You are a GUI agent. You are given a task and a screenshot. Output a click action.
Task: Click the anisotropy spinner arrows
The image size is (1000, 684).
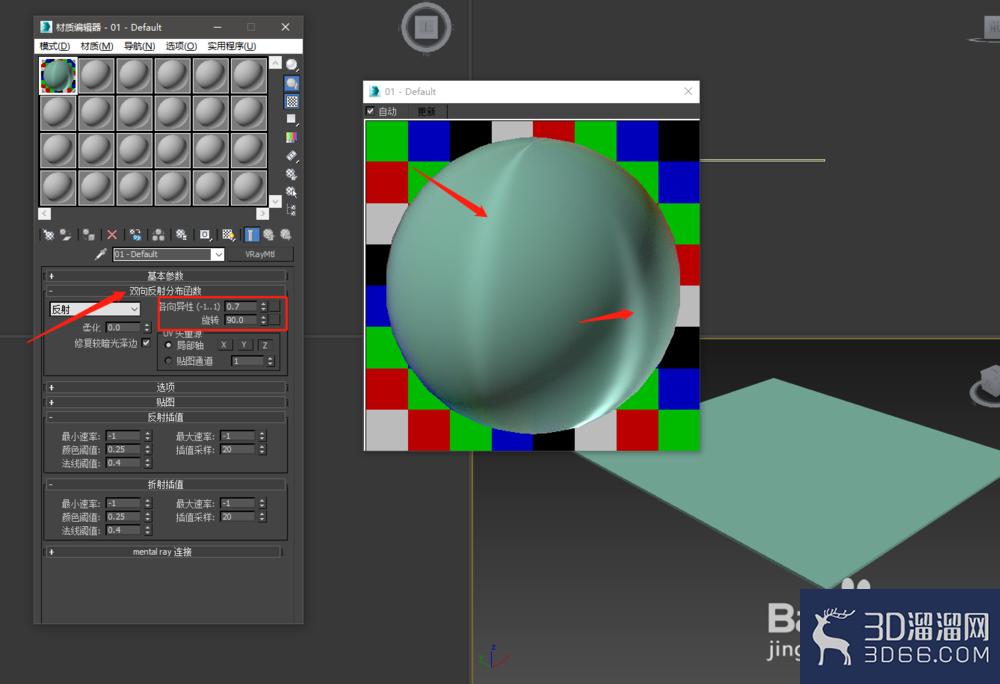(x=263, y=307)
